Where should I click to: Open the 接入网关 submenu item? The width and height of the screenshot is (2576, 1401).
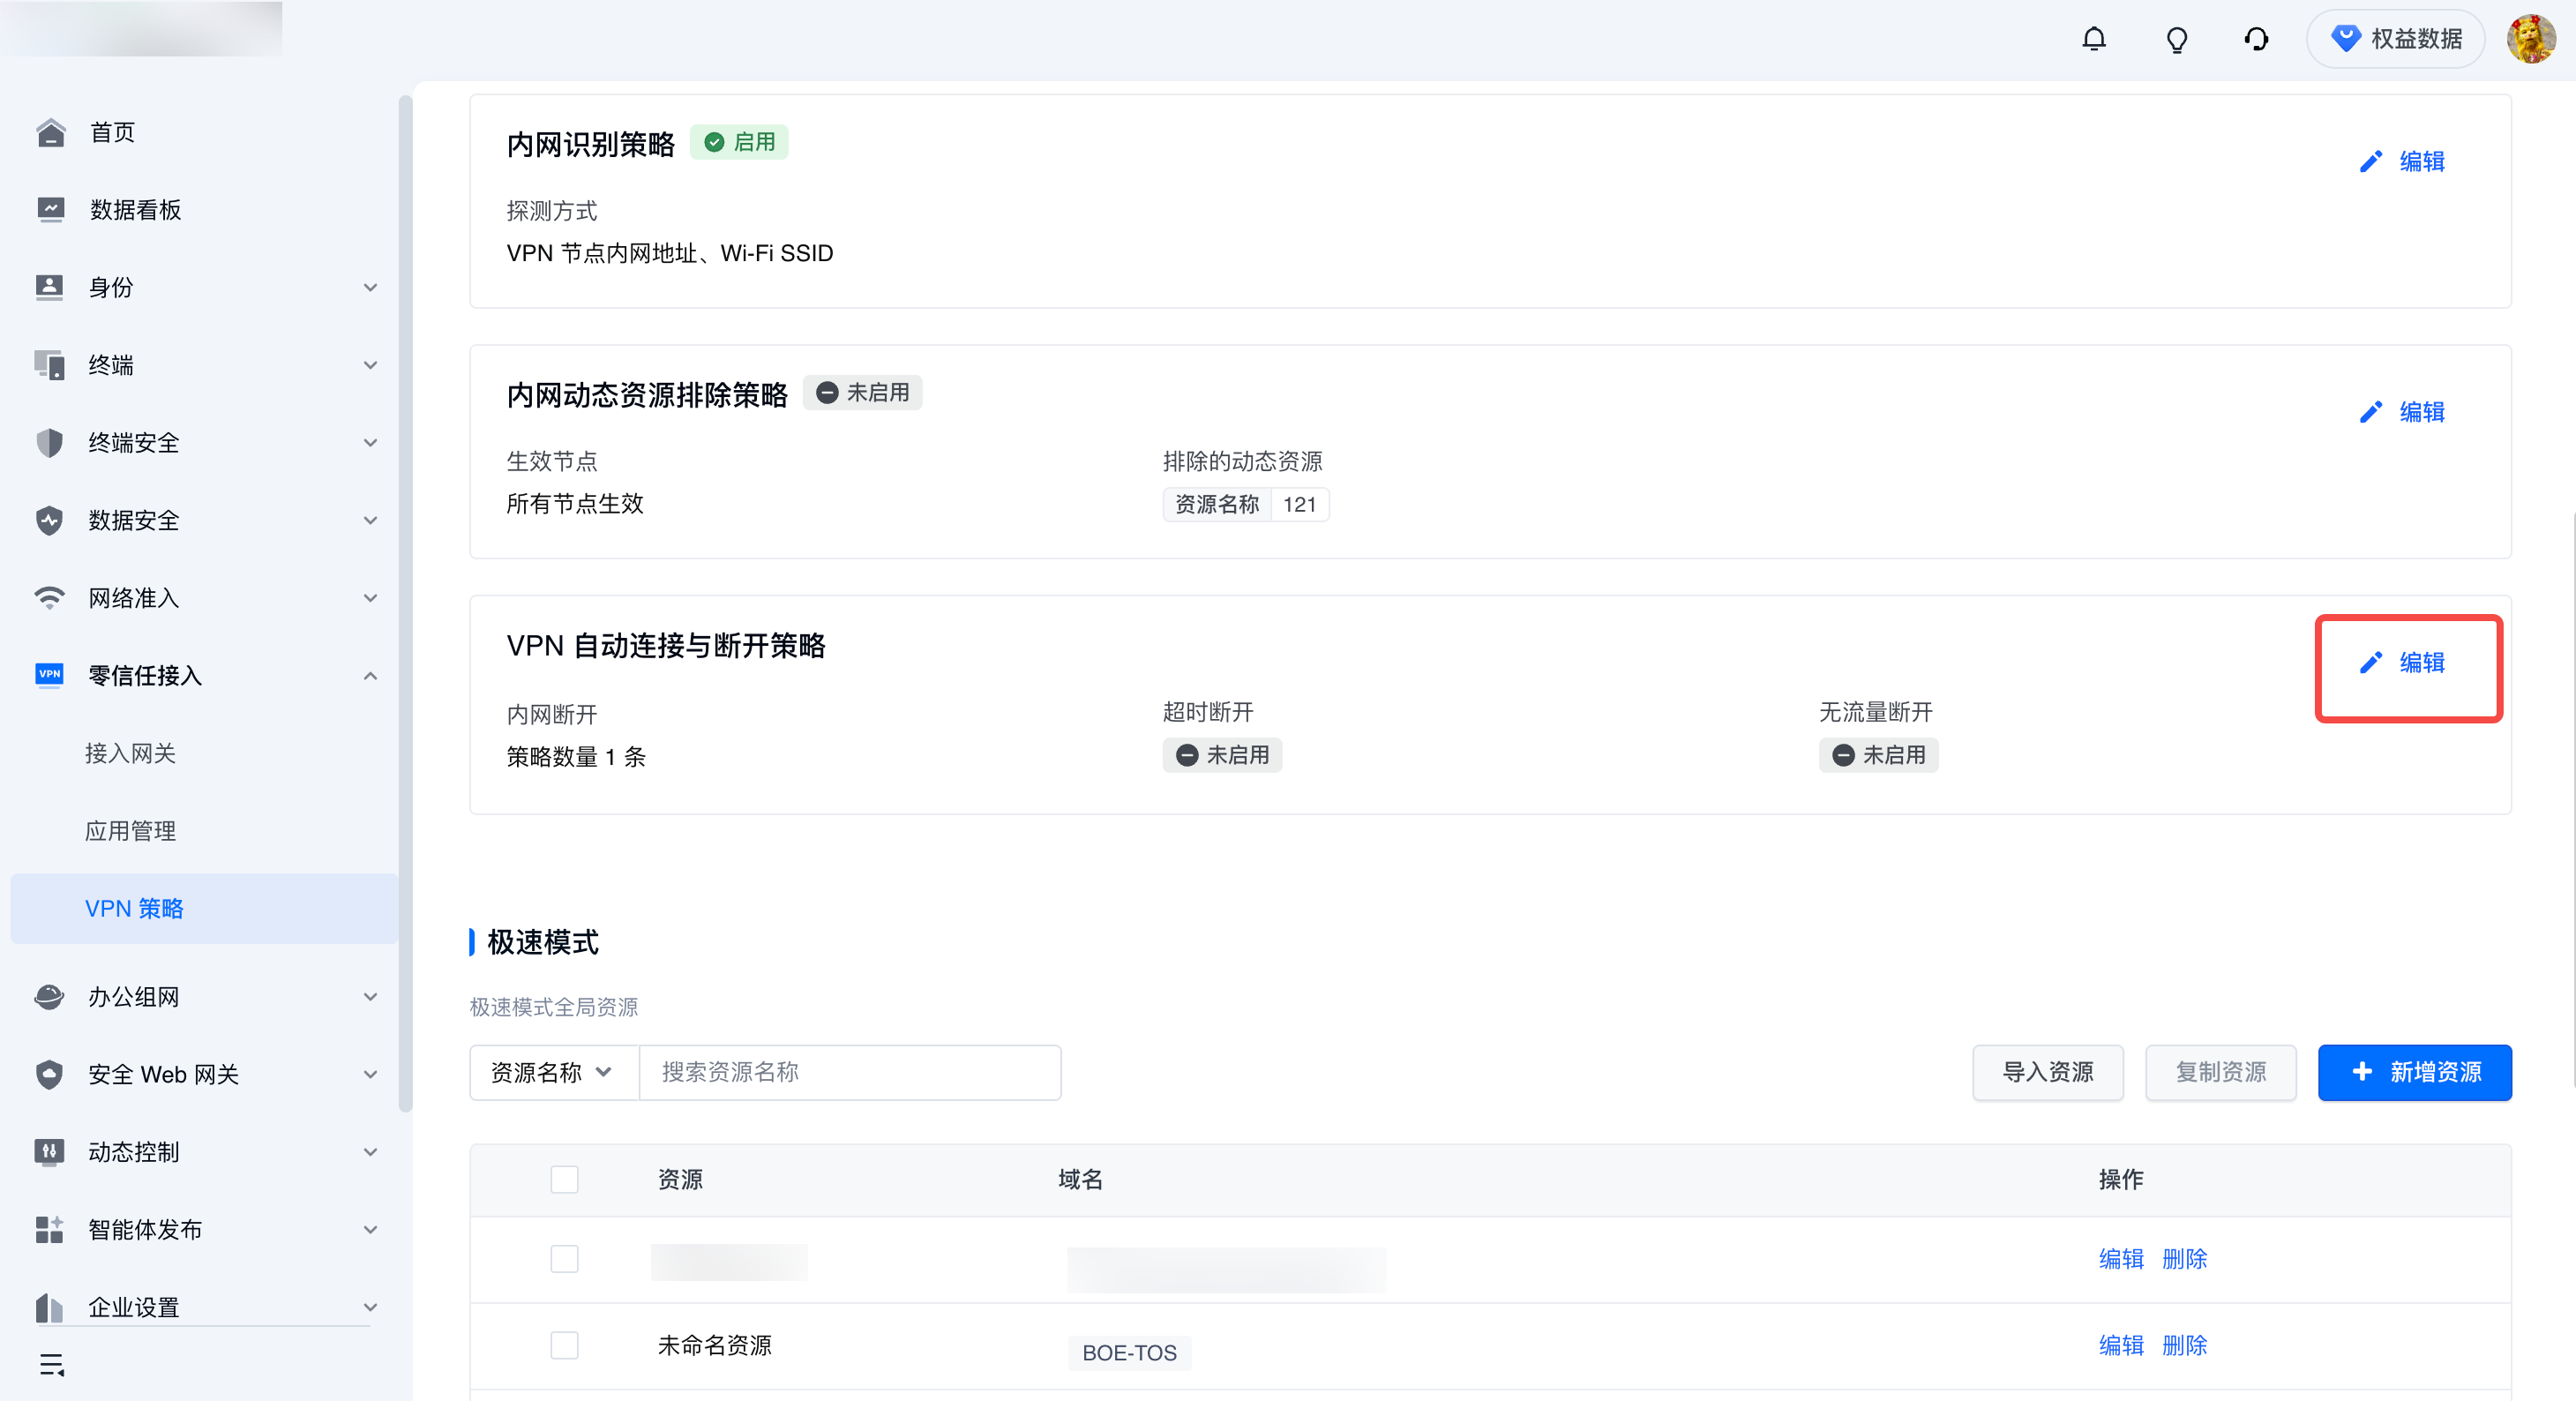pos(131,753)
